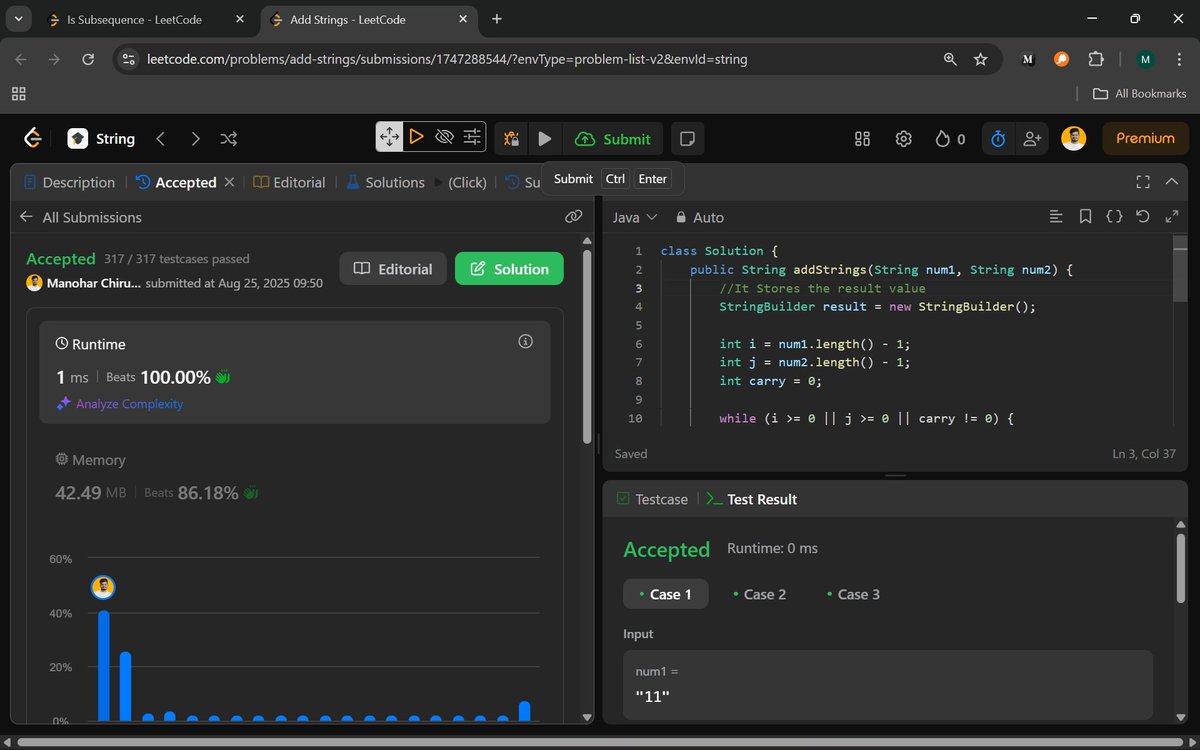
Task: Click the format code lines icon
Action: coord(1055,216)
